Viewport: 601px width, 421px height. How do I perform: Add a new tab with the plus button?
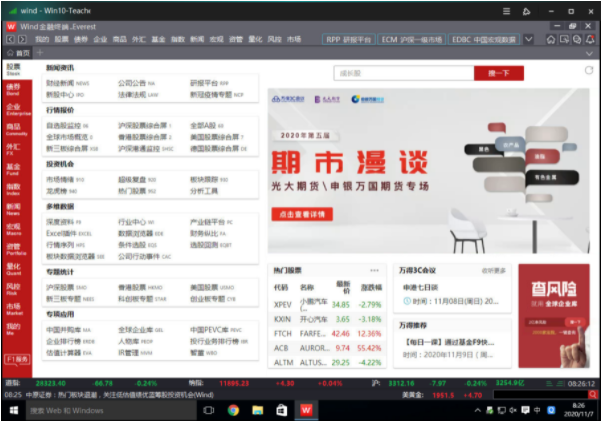(40, 53)
